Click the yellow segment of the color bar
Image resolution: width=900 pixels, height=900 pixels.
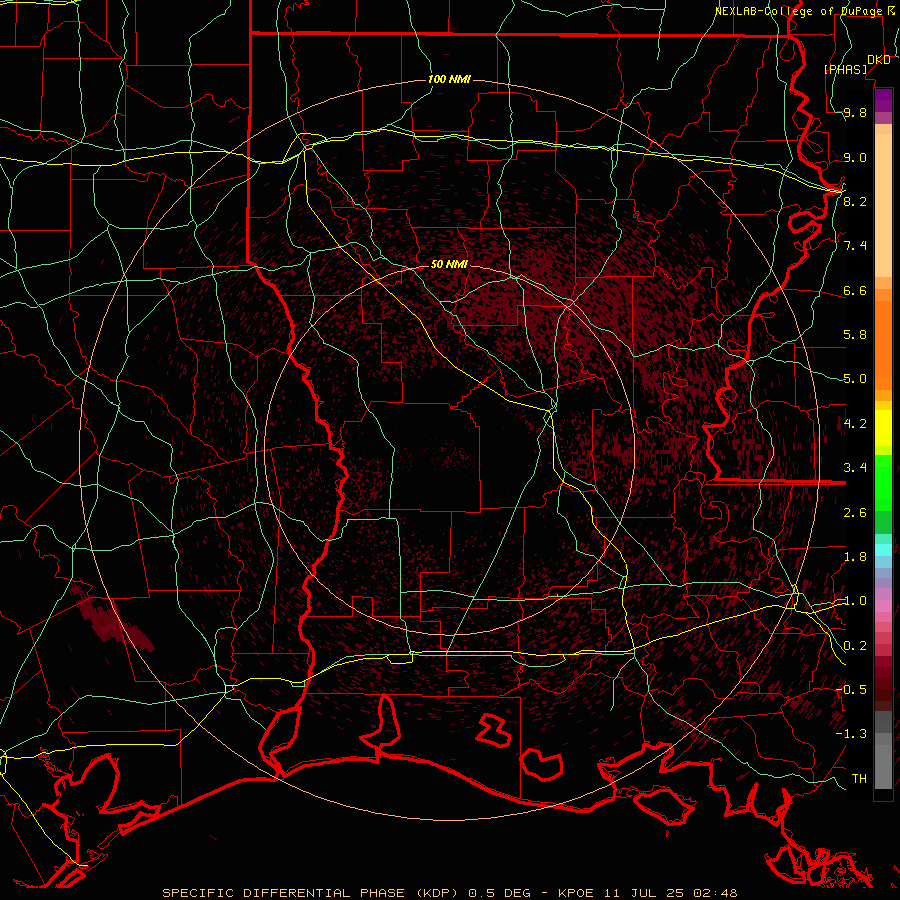(x=883, y=428)
